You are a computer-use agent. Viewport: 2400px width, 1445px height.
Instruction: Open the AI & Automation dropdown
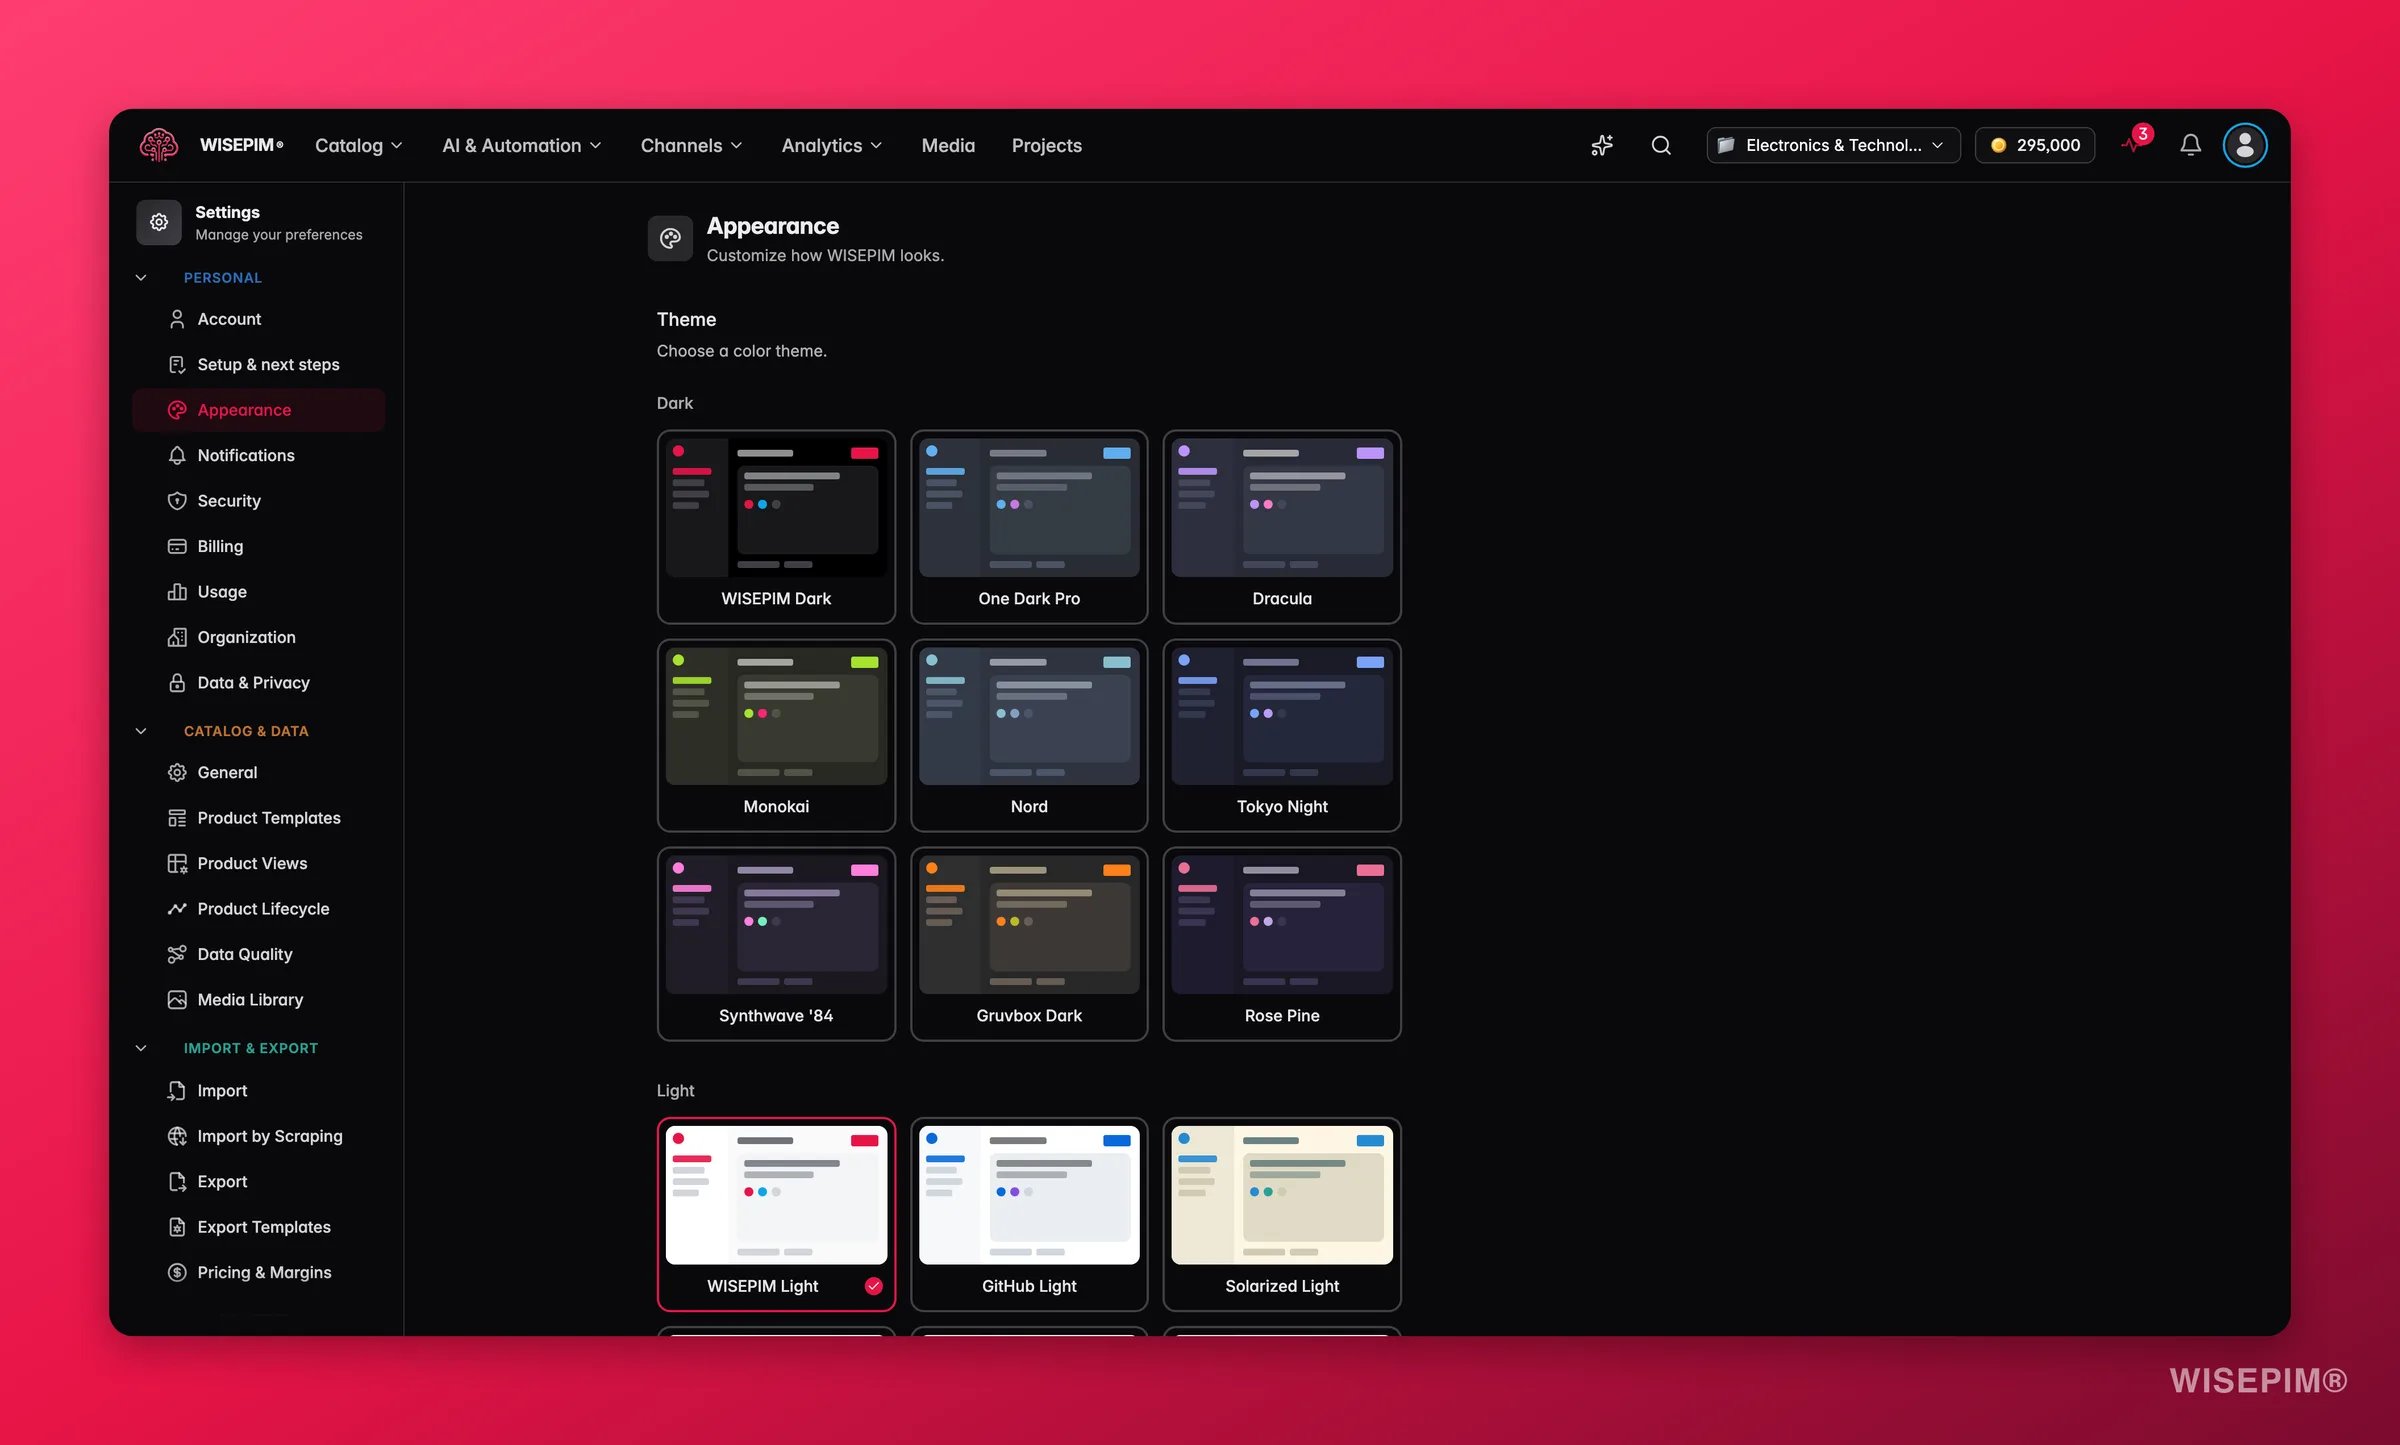(x=522, y=145)
